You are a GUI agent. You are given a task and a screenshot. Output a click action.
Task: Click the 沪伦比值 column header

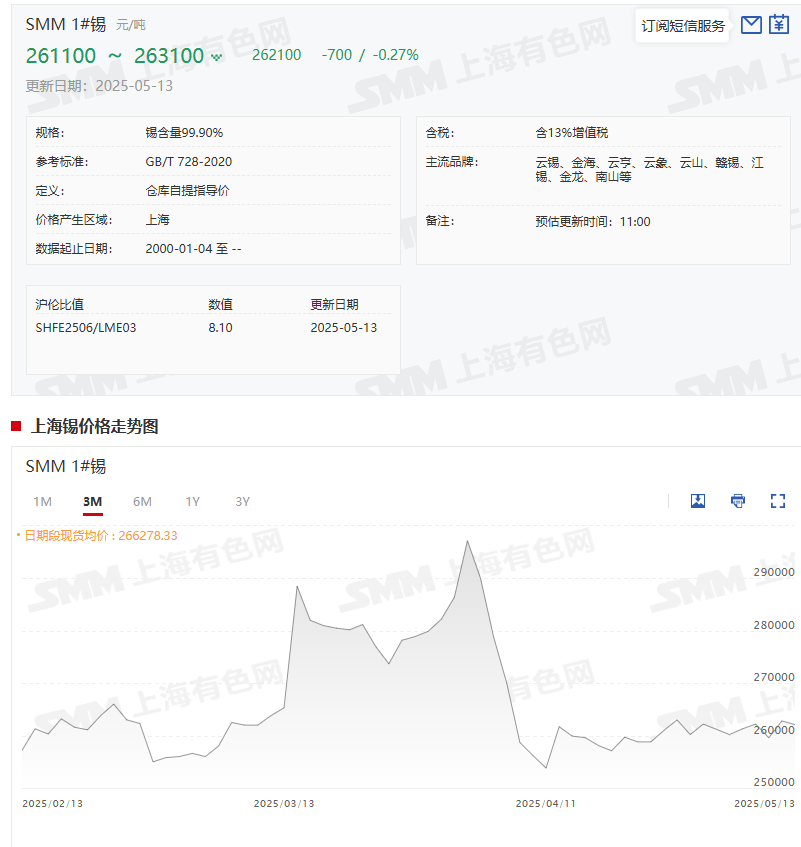(59, 304)
